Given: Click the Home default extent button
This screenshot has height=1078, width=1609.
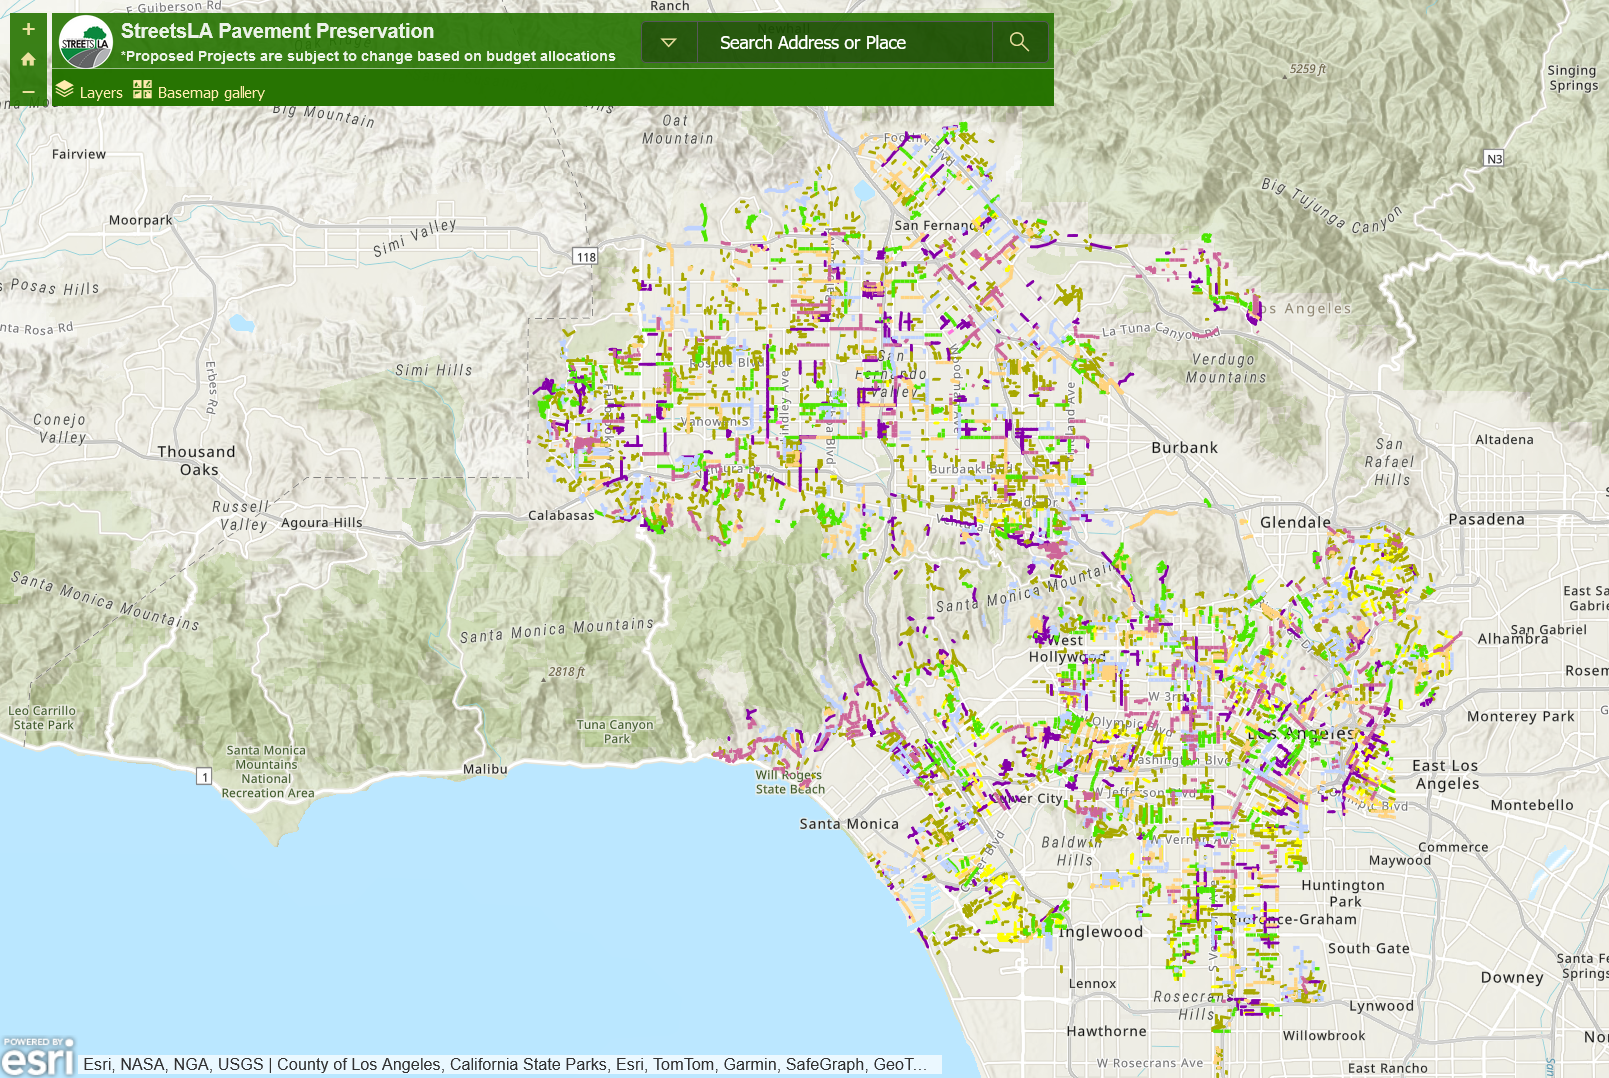Looking at the screenshot, I should coord(28,60).
